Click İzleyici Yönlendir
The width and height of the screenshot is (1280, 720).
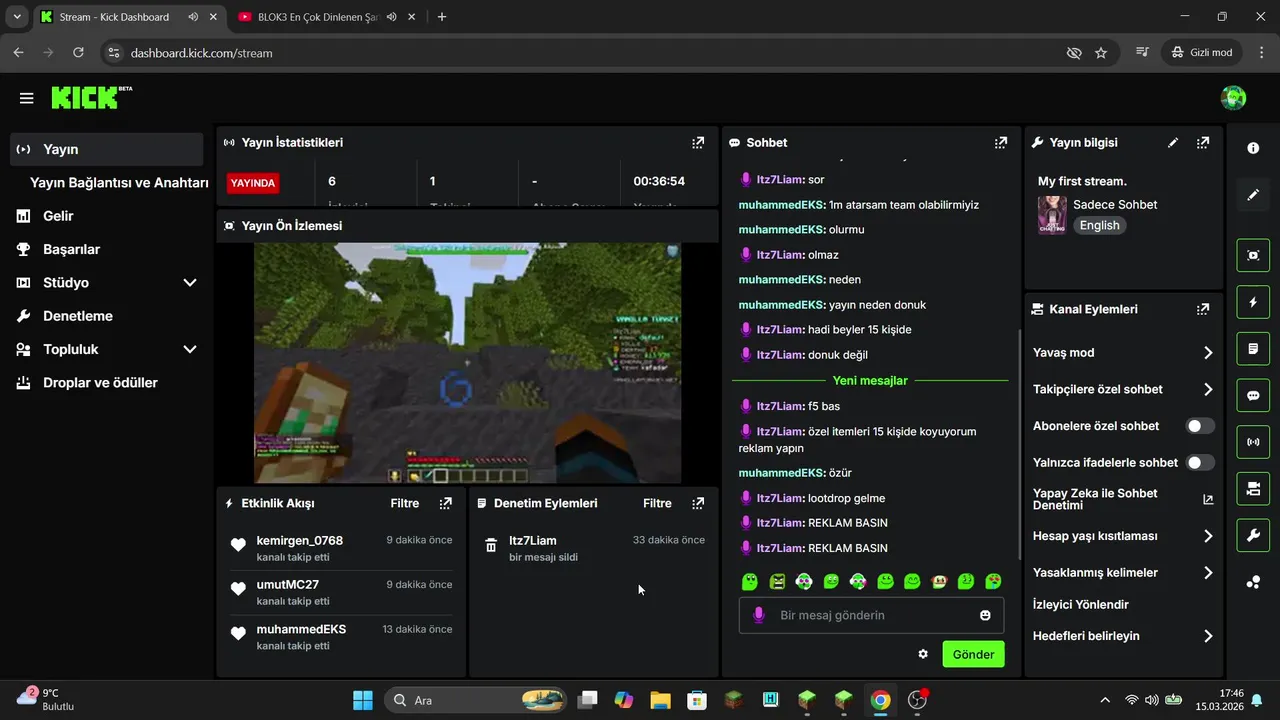tap(1081, 605)
